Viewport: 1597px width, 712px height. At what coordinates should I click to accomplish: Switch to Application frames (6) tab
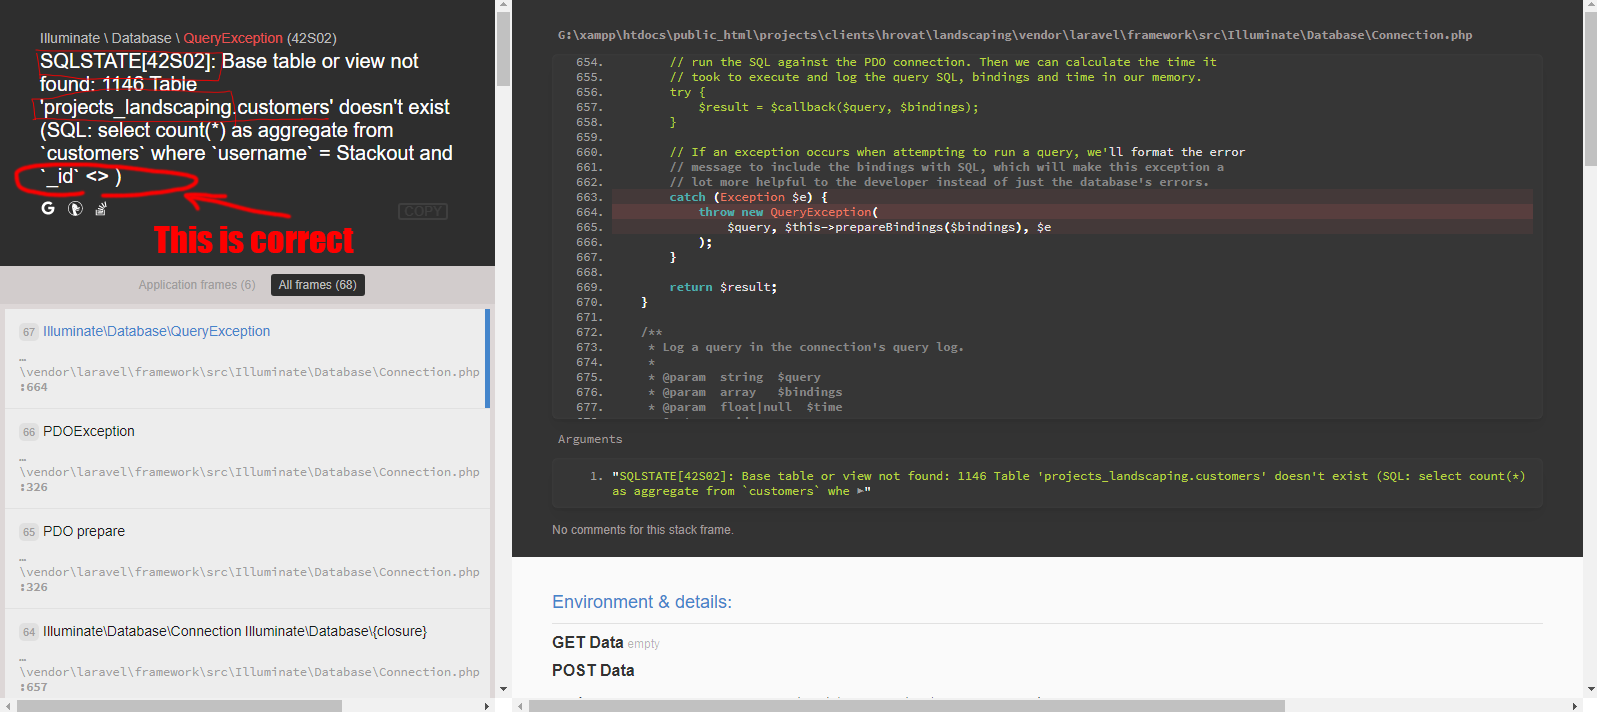(x=197, y=285)
